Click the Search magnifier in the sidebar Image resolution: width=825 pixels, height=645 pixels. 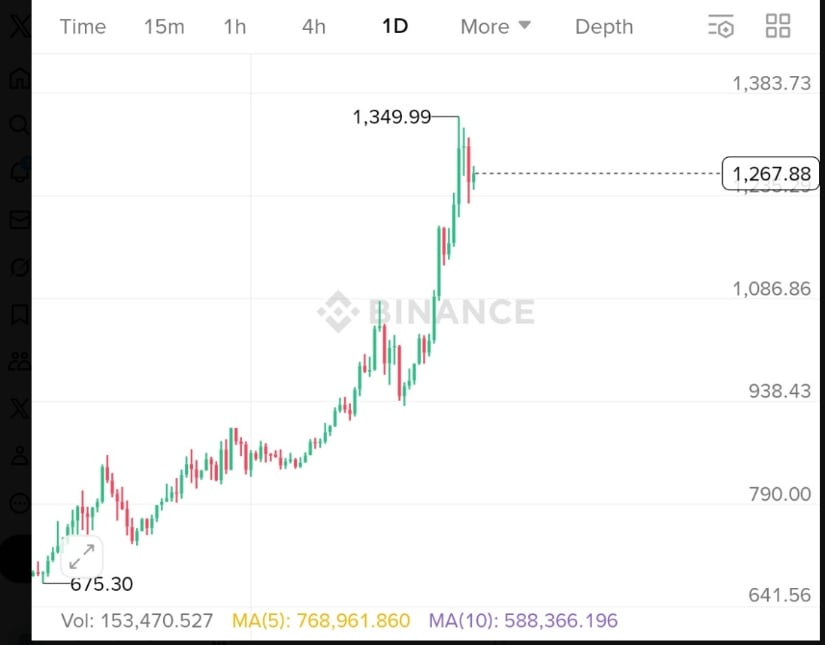click(x=19, y=125)
